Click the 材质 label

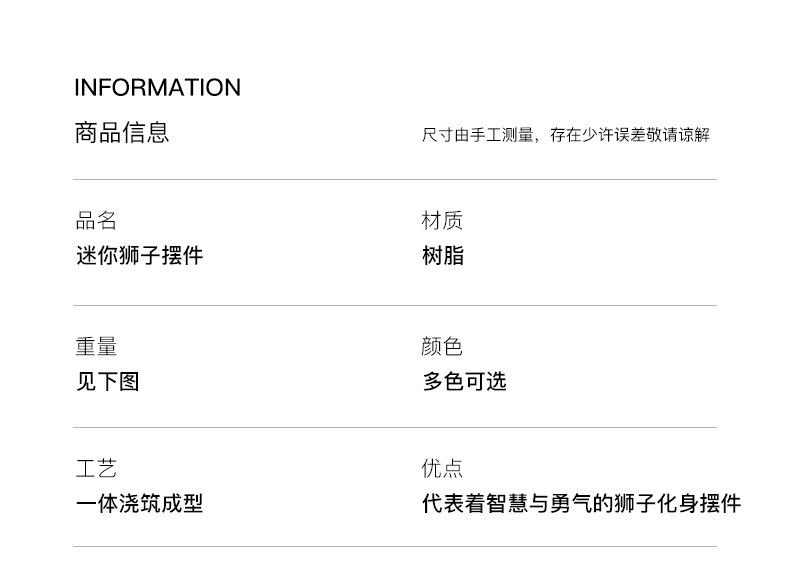pos(442,221)
